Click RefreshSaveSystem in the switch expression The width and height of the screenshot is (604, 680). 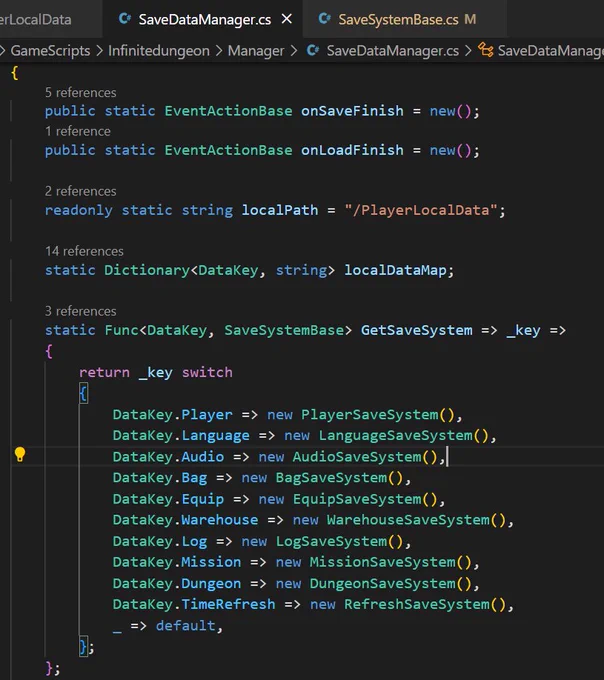(417, 604)
